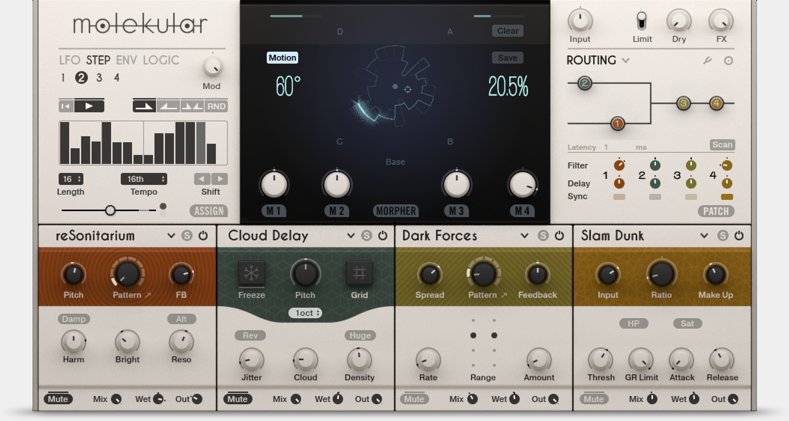
Task: Select routing node 3 in the routing diagram
Action: click(x=683, y=103)
